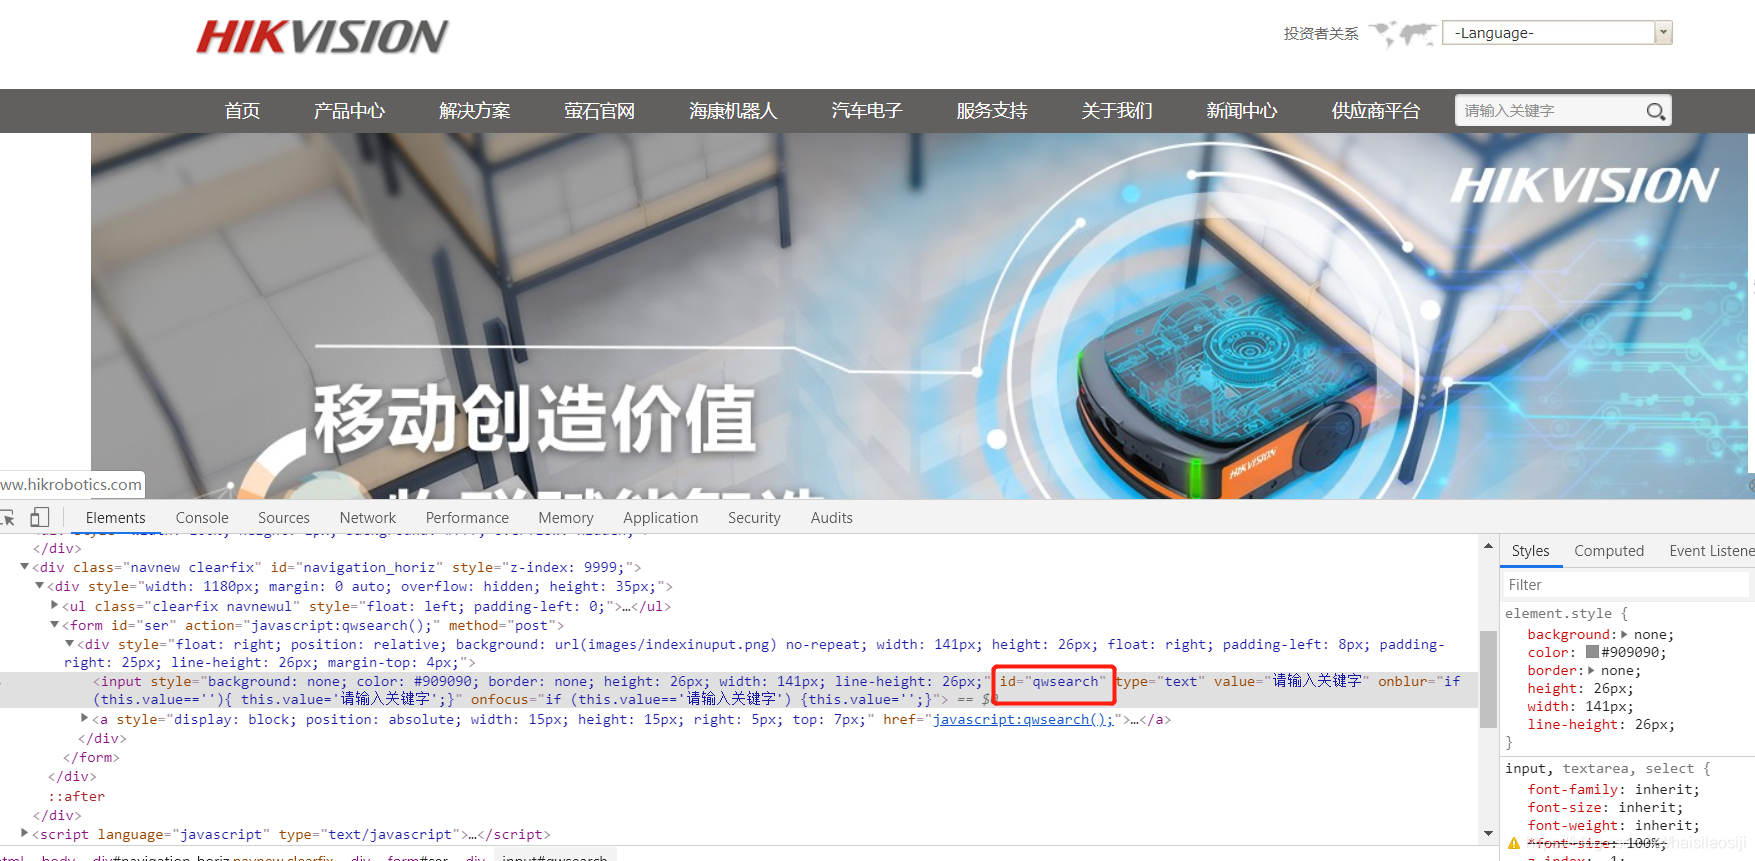Image resolution: width=1755 pixels, height=861 pixels.
Task: Click the #909090 color swatch
Action: coord(1592,652)
